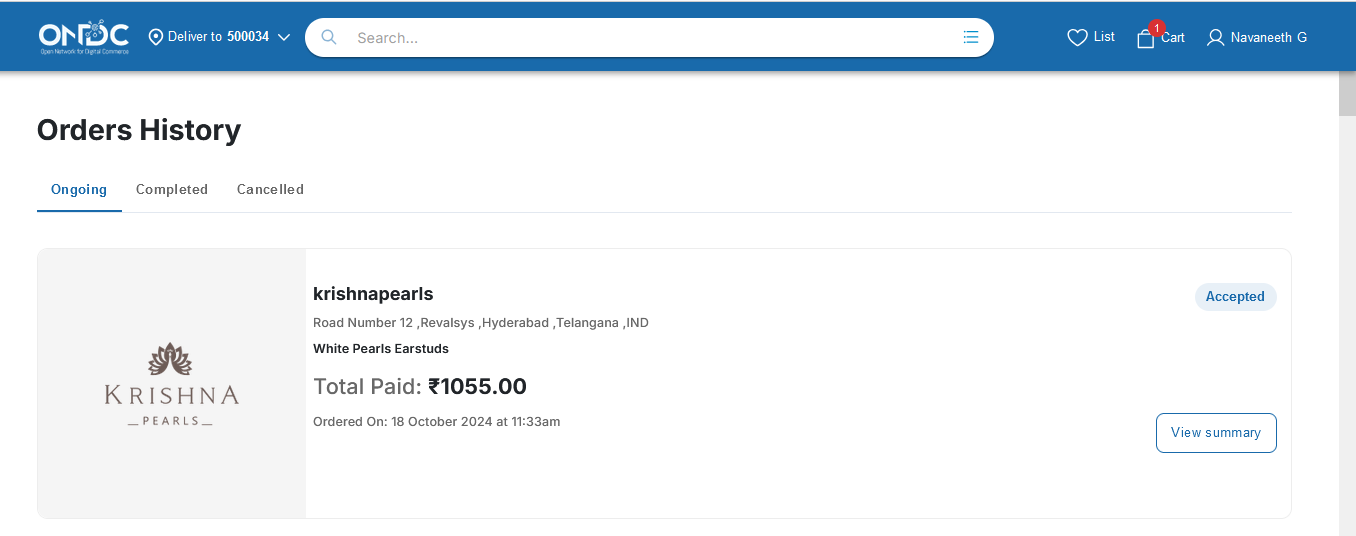Click the Krishna Pearls store thumbnail

[x=172, y=384]
